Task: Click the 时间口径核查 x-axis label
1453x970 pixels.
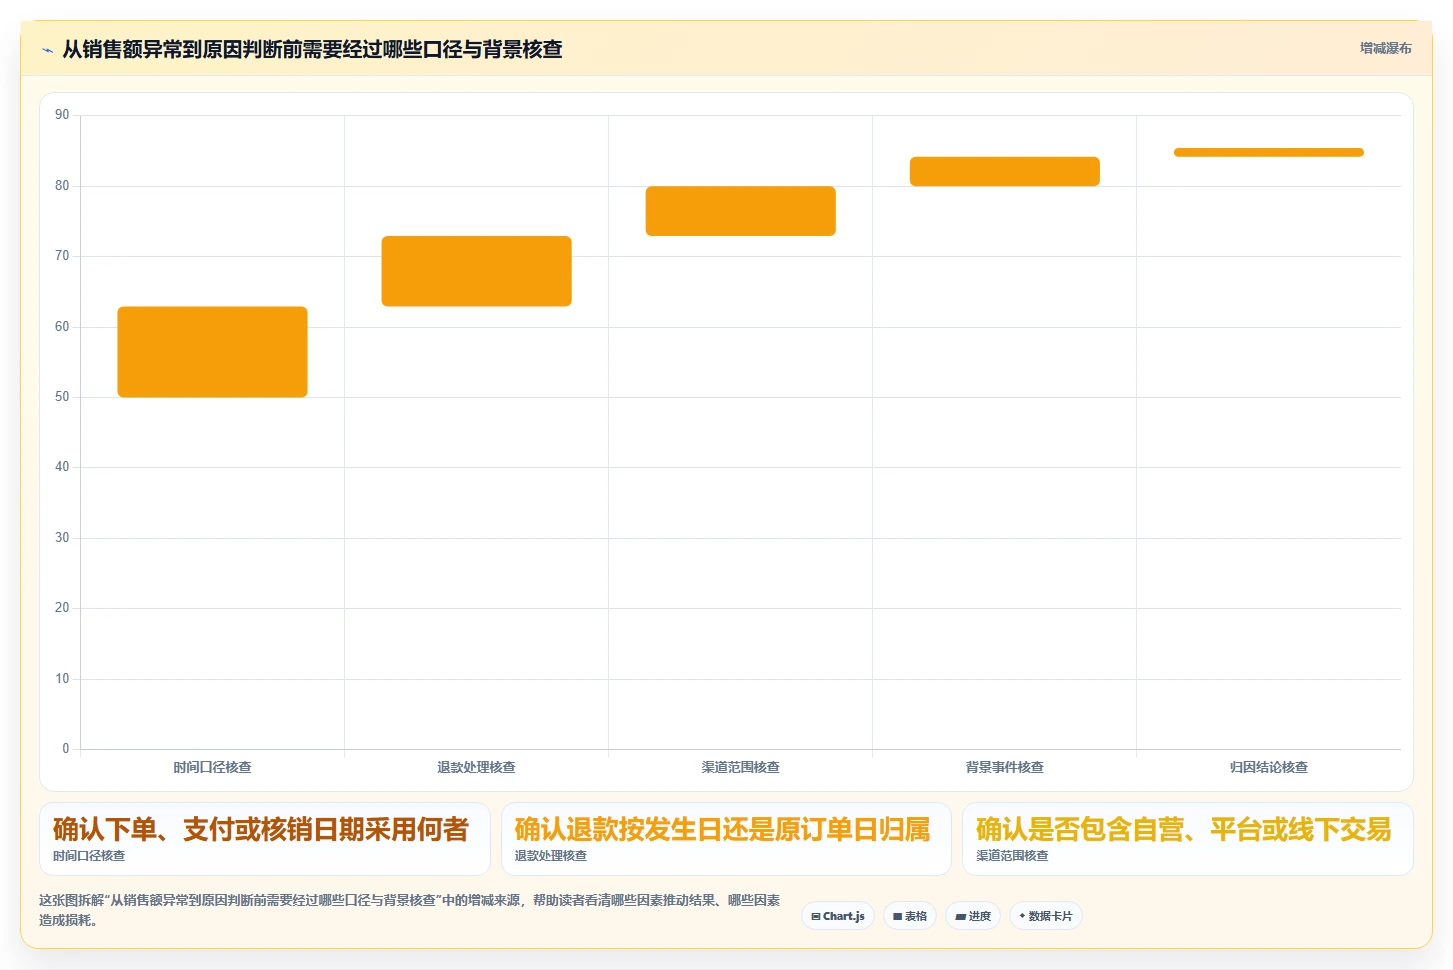Action: [x=212, y=767]
